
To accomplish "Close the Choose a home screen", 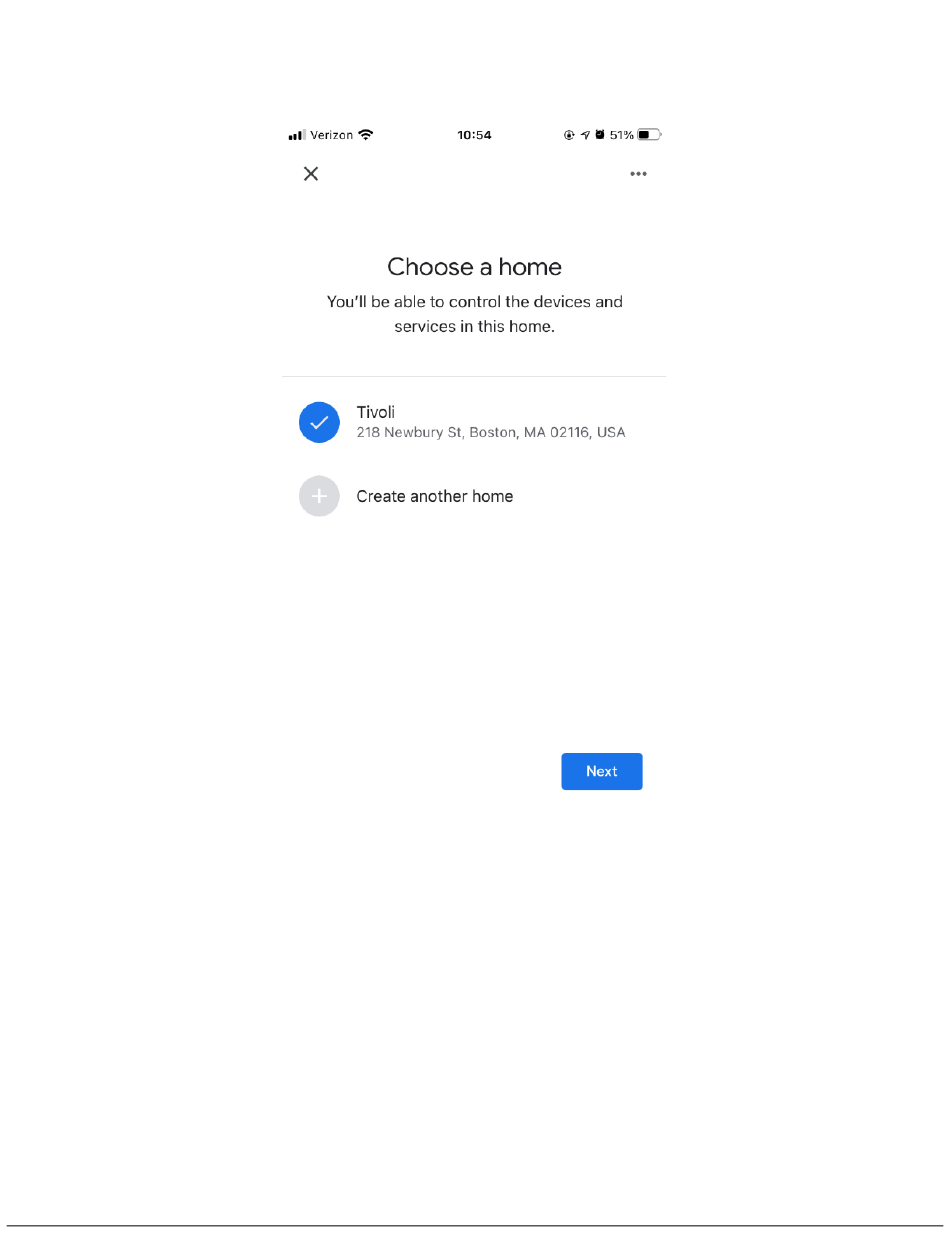I will 311,174.
